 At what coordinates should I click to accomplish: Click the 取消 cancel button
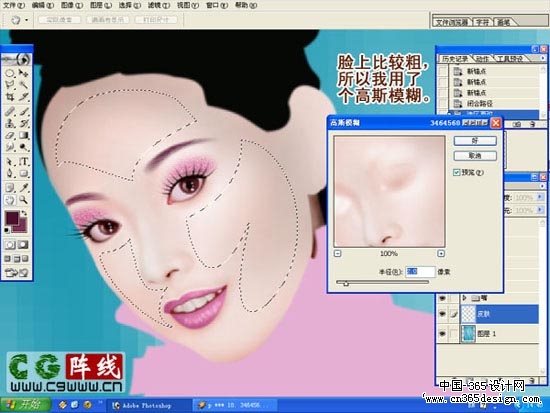tap(475, 155)
